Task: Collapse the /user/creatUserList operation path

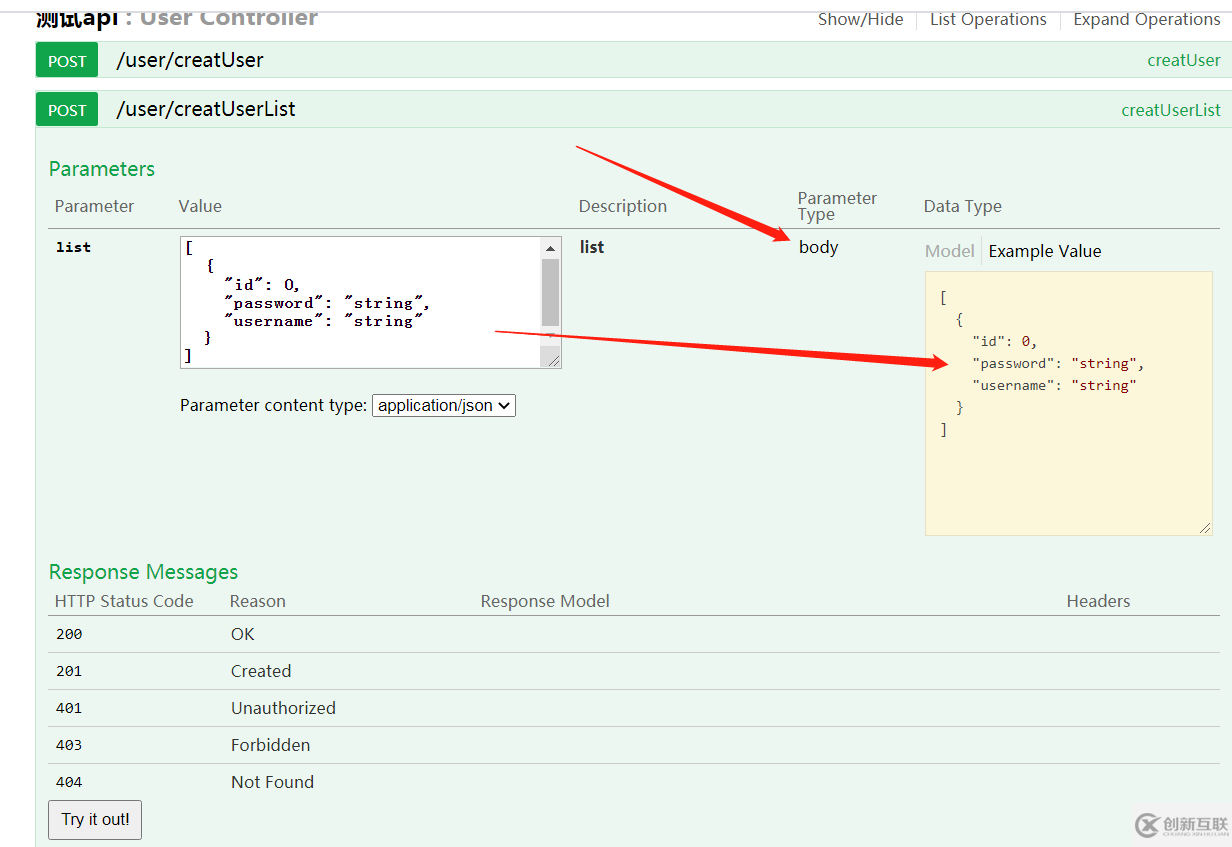Action: coord(206,109)
